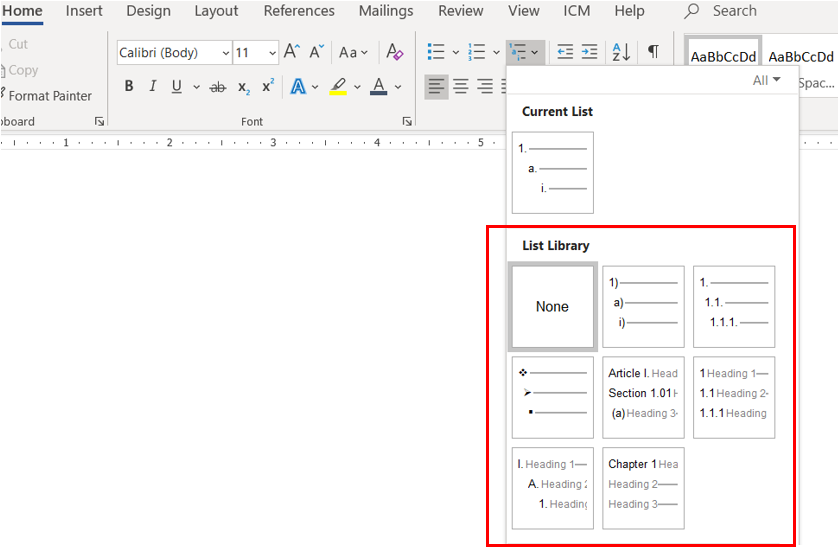Toggle Bold formatting
The width and height of the screenshot is (838, 555).
click(129, 87)
